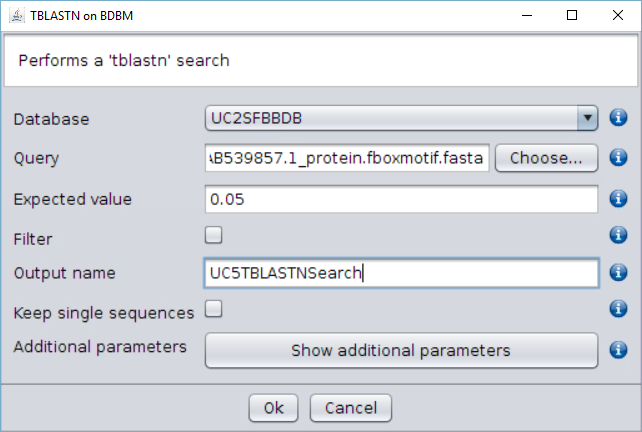Click the Choose... button for query file

pos(546,158)
